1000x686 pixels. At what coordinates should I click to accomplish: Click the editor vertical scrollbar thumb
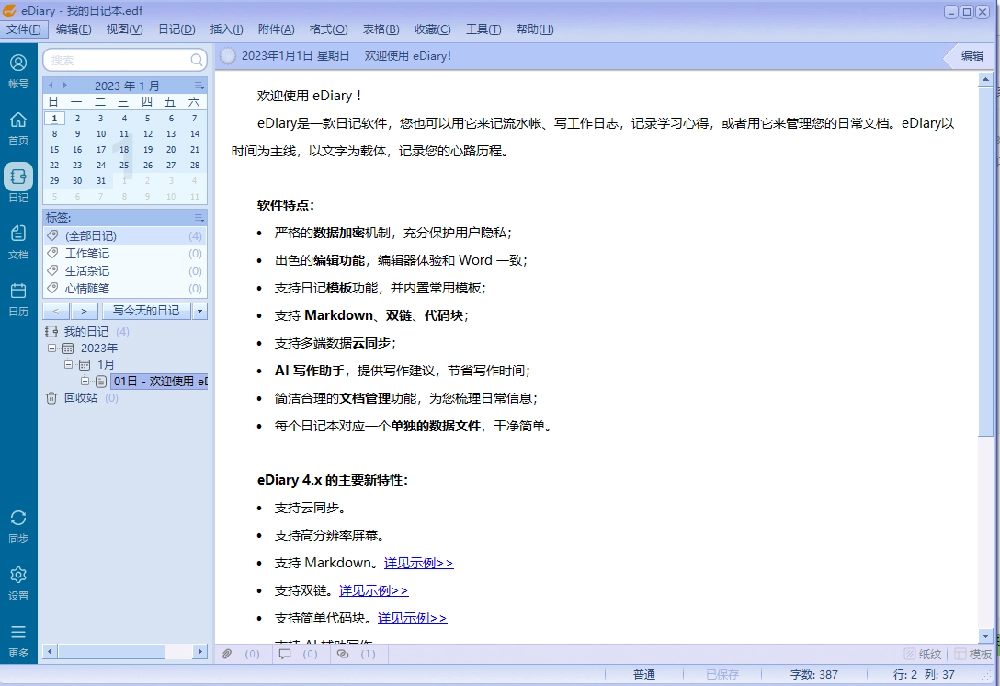986,261
